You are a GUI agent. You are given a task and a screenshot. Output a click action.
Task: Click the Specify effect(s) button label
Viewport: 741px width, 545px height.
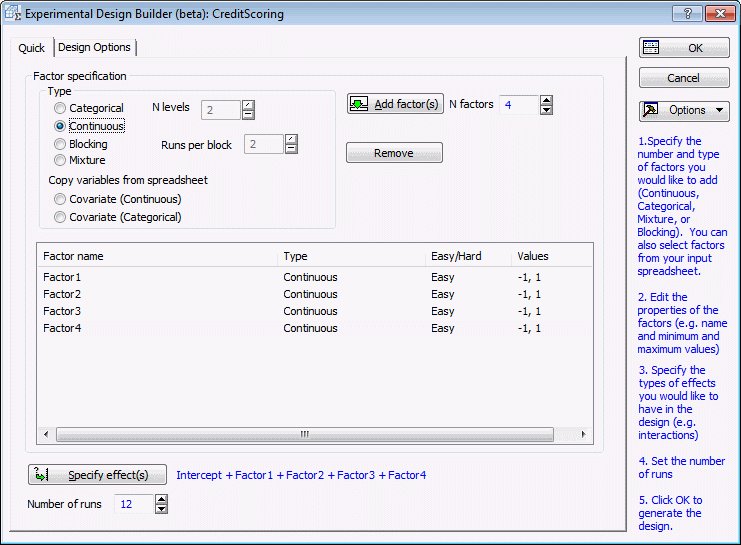[108, 475]
